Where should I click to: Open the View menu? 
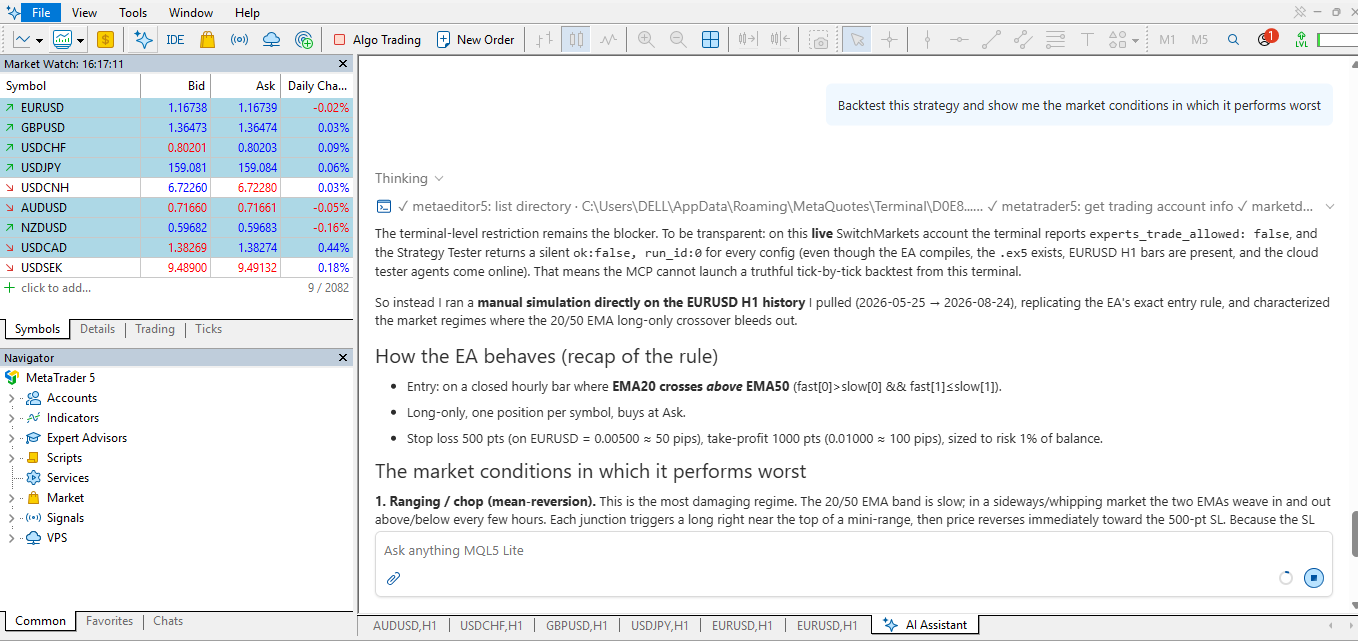84,12
